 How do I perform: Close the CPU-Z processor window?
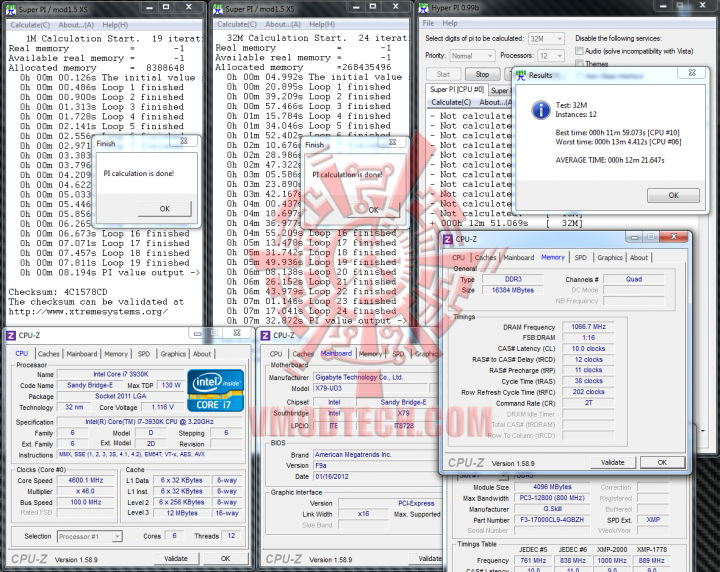[237, 333]
